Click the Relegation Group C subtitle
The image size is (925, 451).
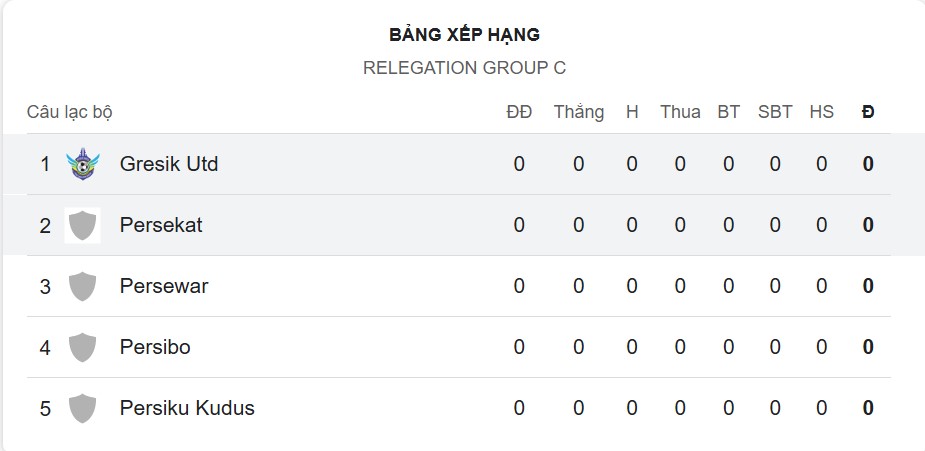click(x=464, y=68)
